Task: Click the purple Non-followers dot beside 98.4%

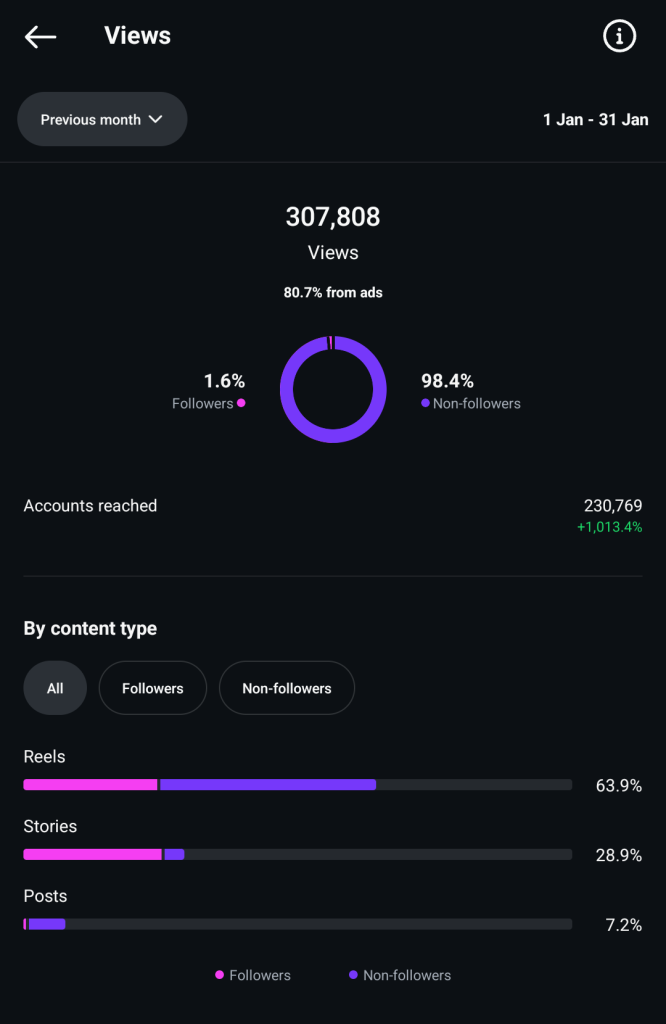Action: 425,403
